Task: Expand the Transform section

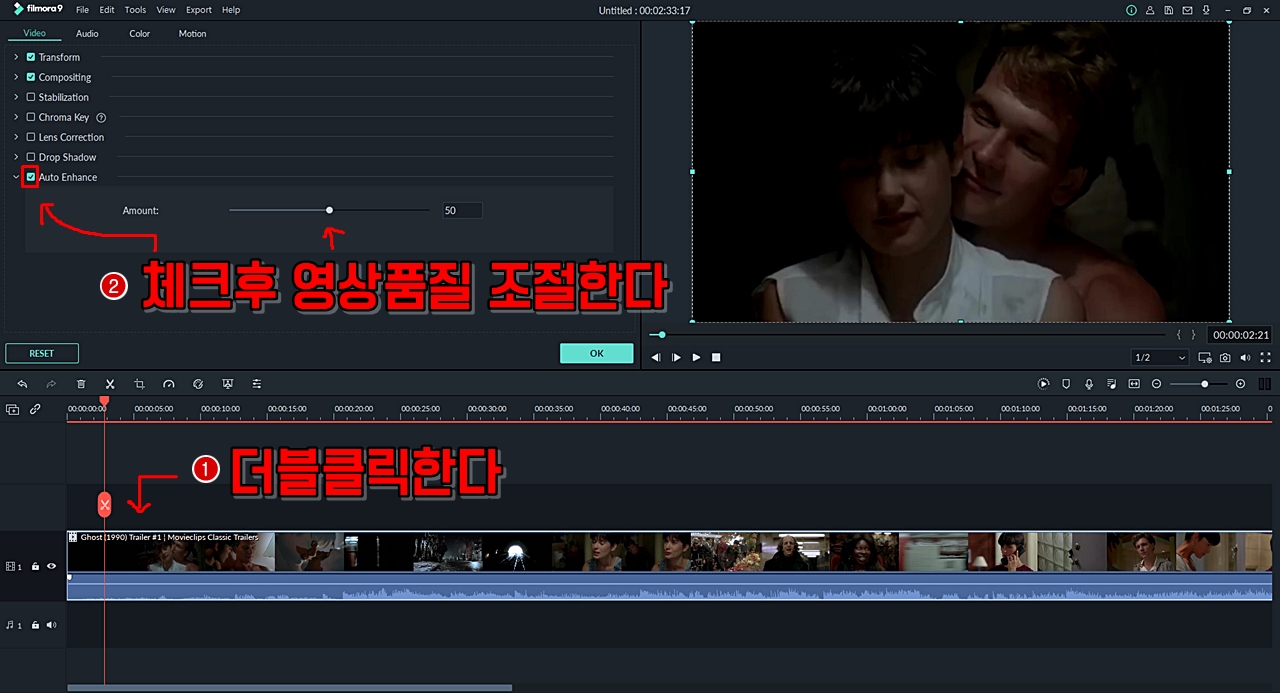Action: click(x=16, y=57)
